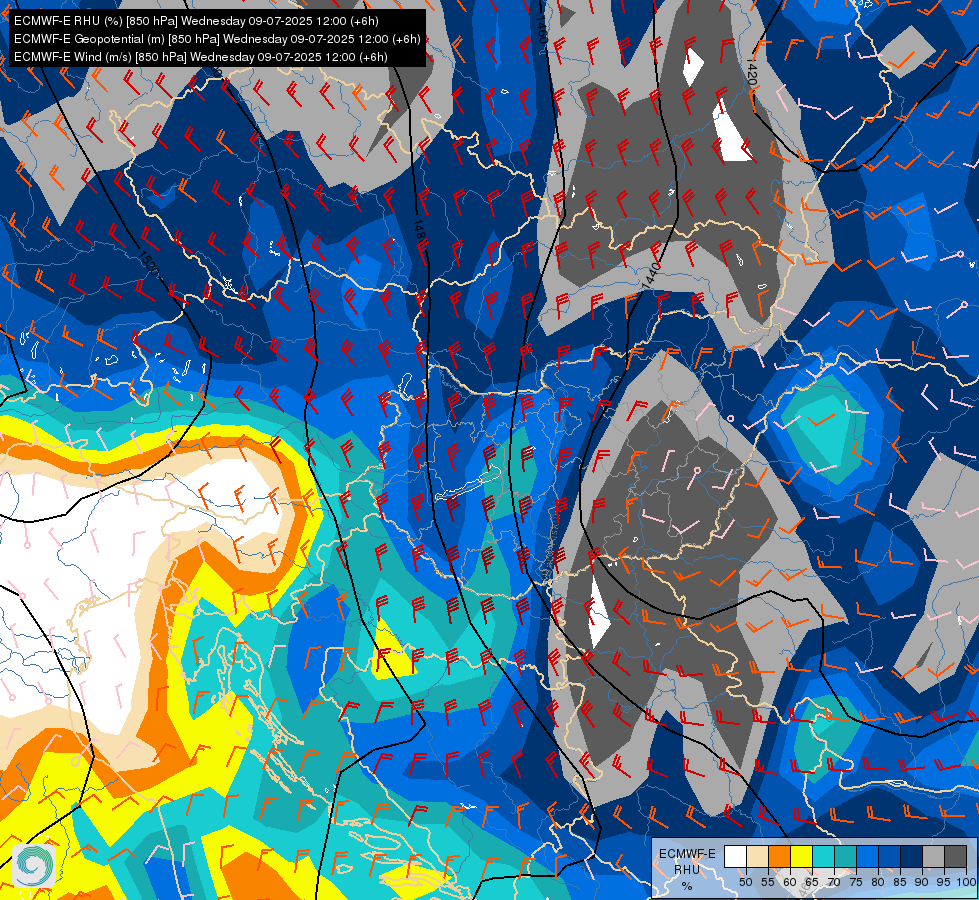Select the cyan 65-70 legend swatch

pyautogui.click(x=824, y=856)
